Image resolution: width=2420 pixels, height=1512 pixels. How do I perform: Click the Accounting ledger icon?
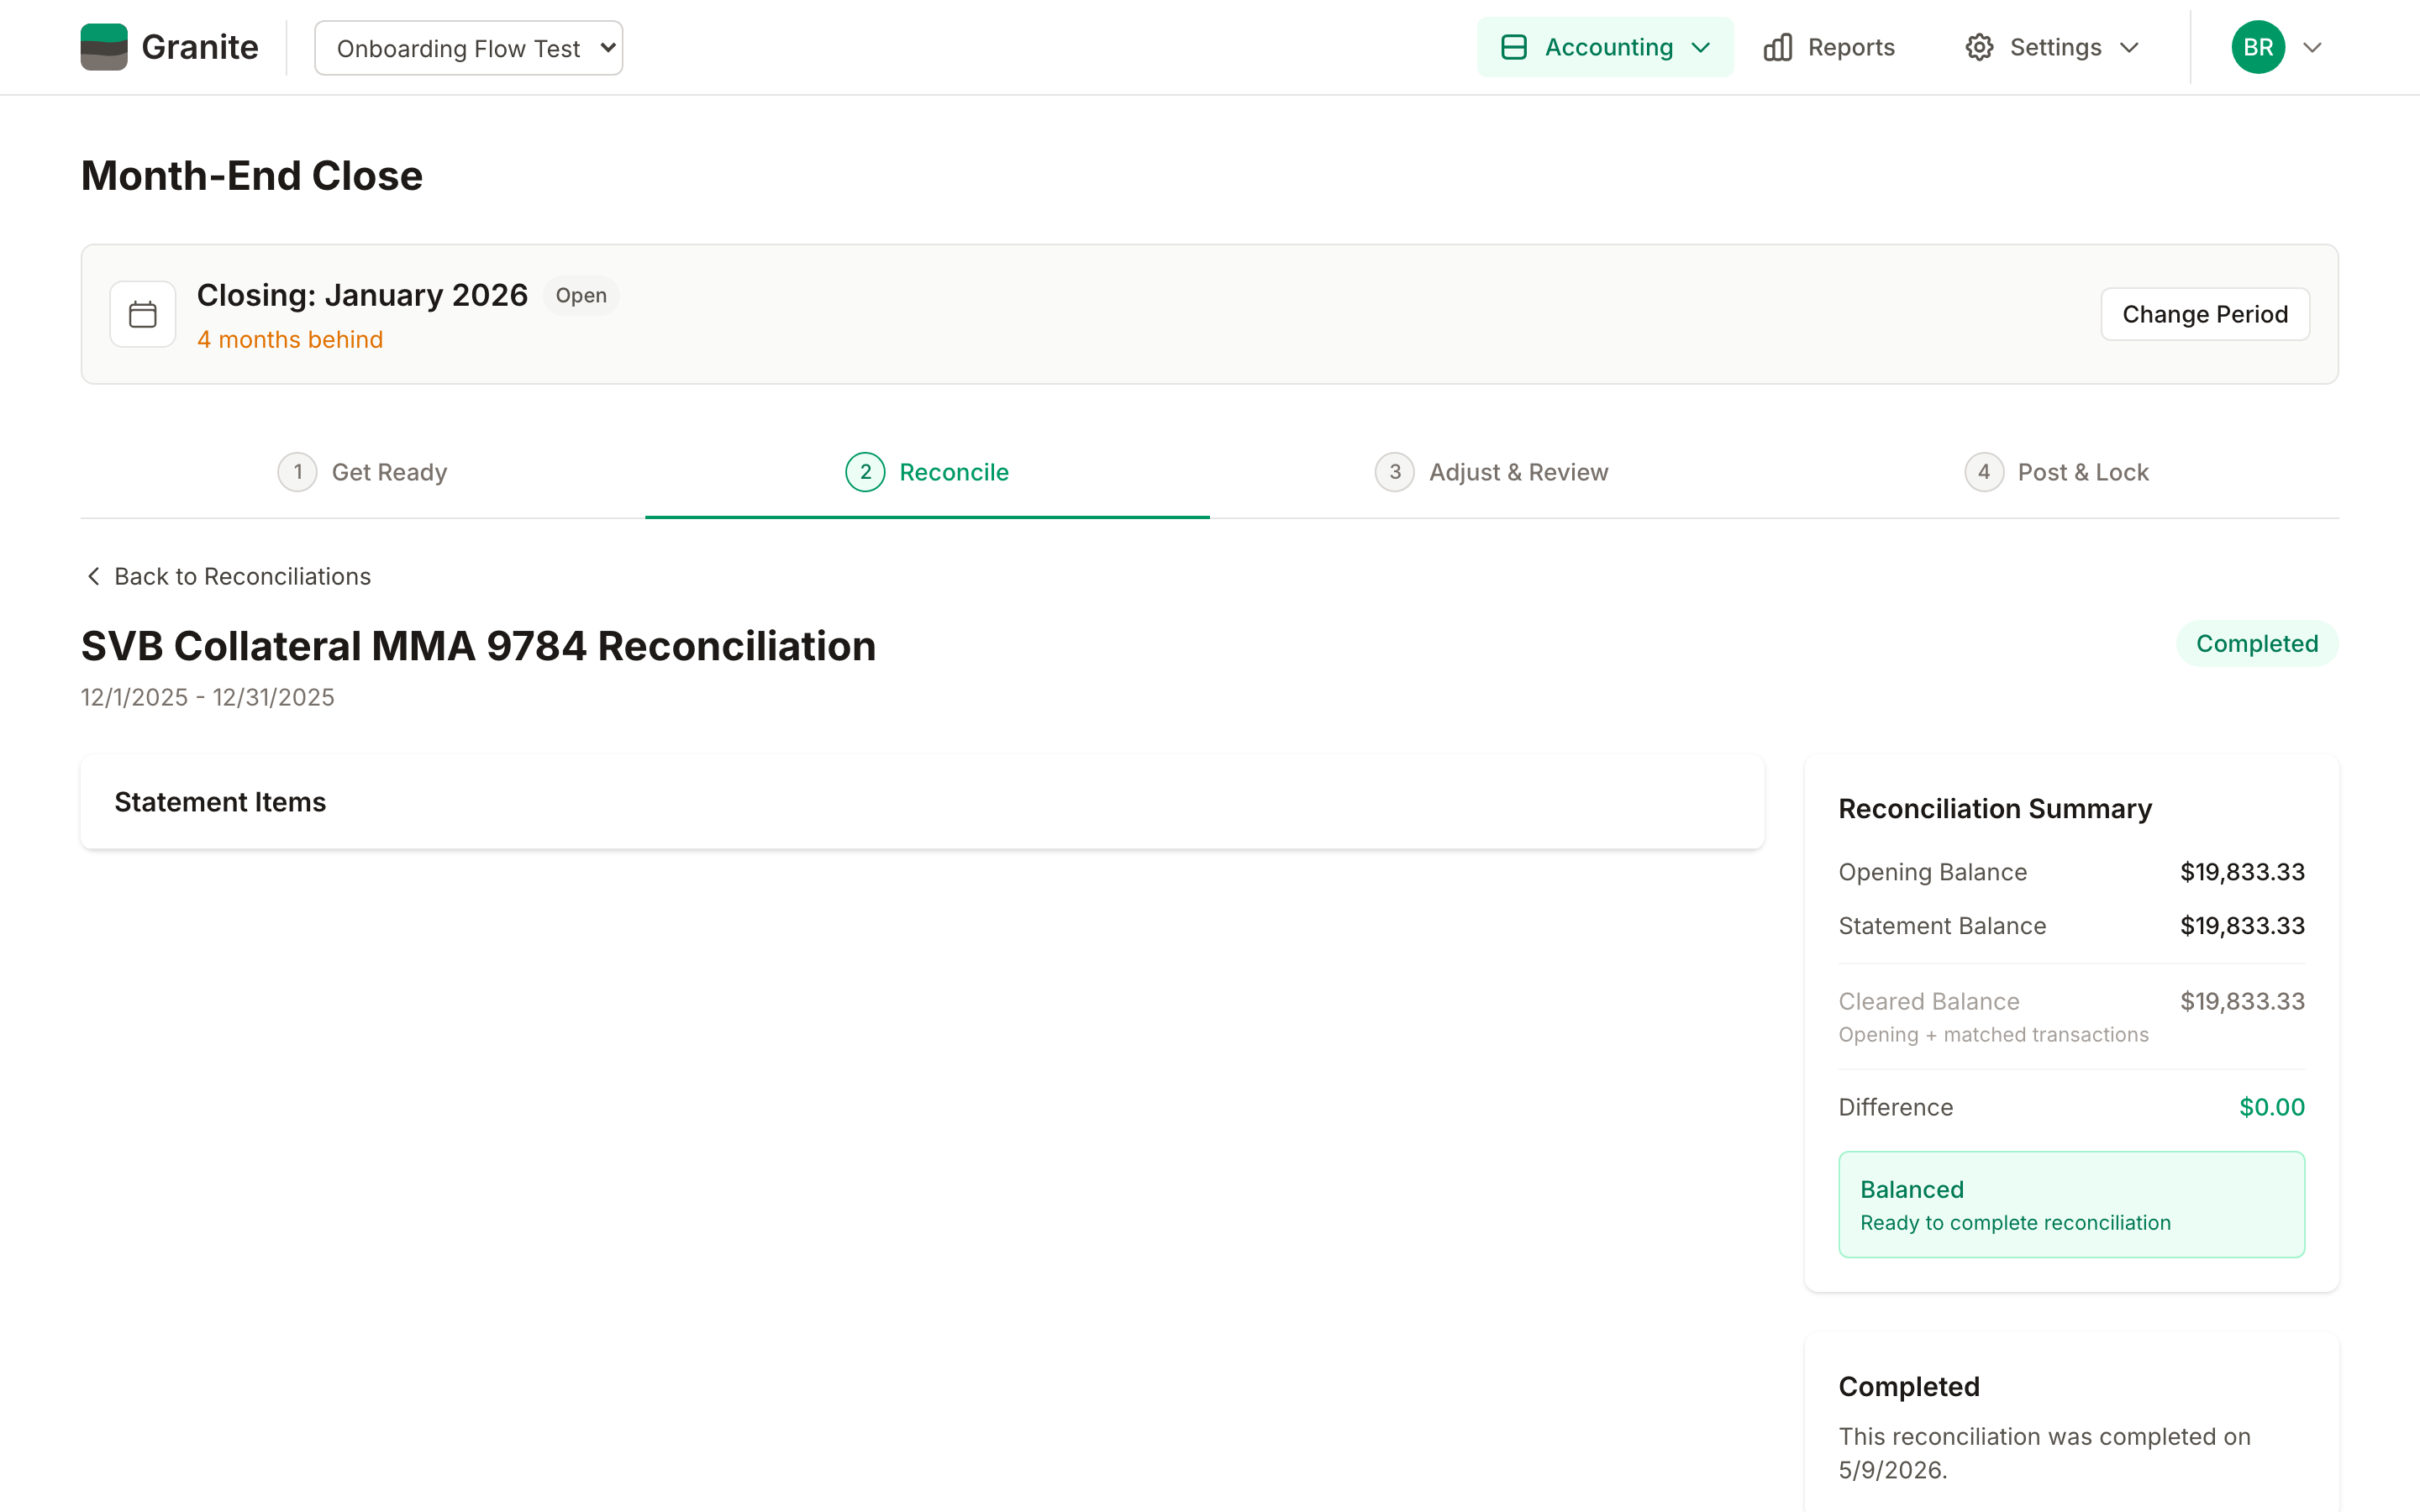coord(1514,47)
